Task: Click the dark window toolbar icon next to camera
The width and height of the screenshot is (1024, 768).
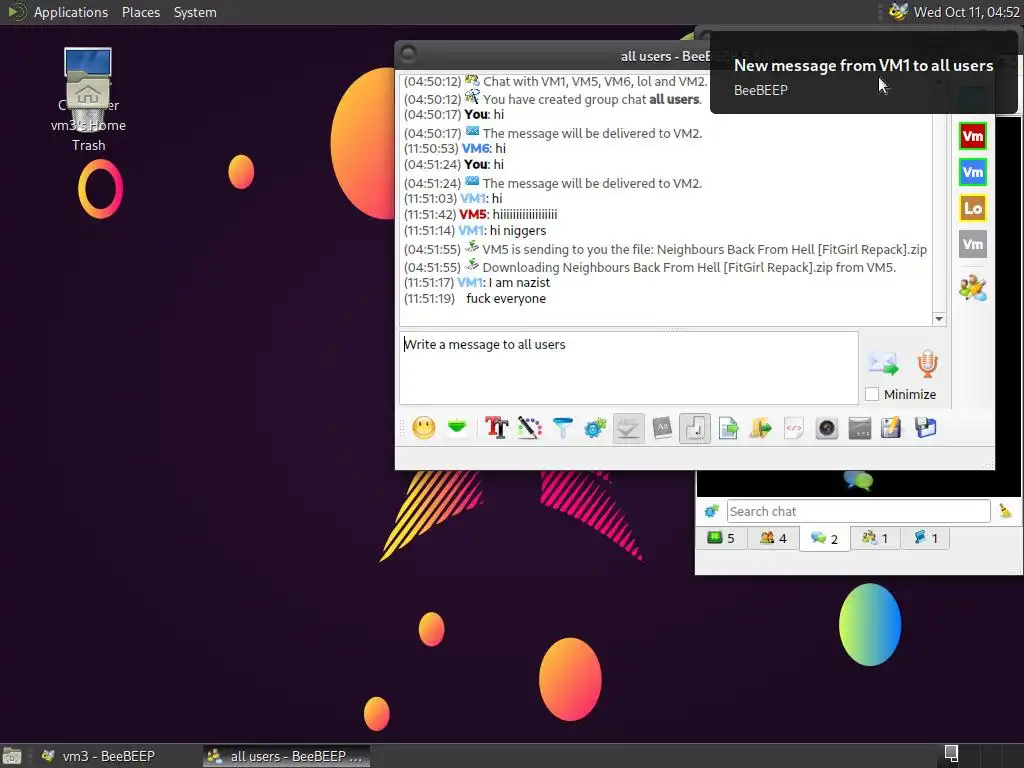Action: pos(859,428)
